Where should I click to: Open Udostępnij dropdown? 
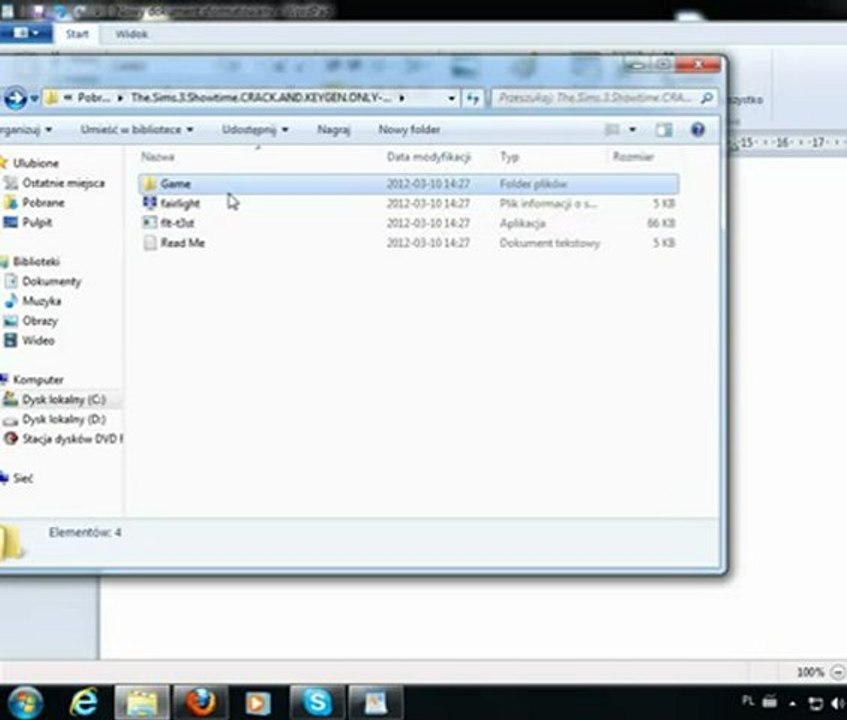coord(255,130)
